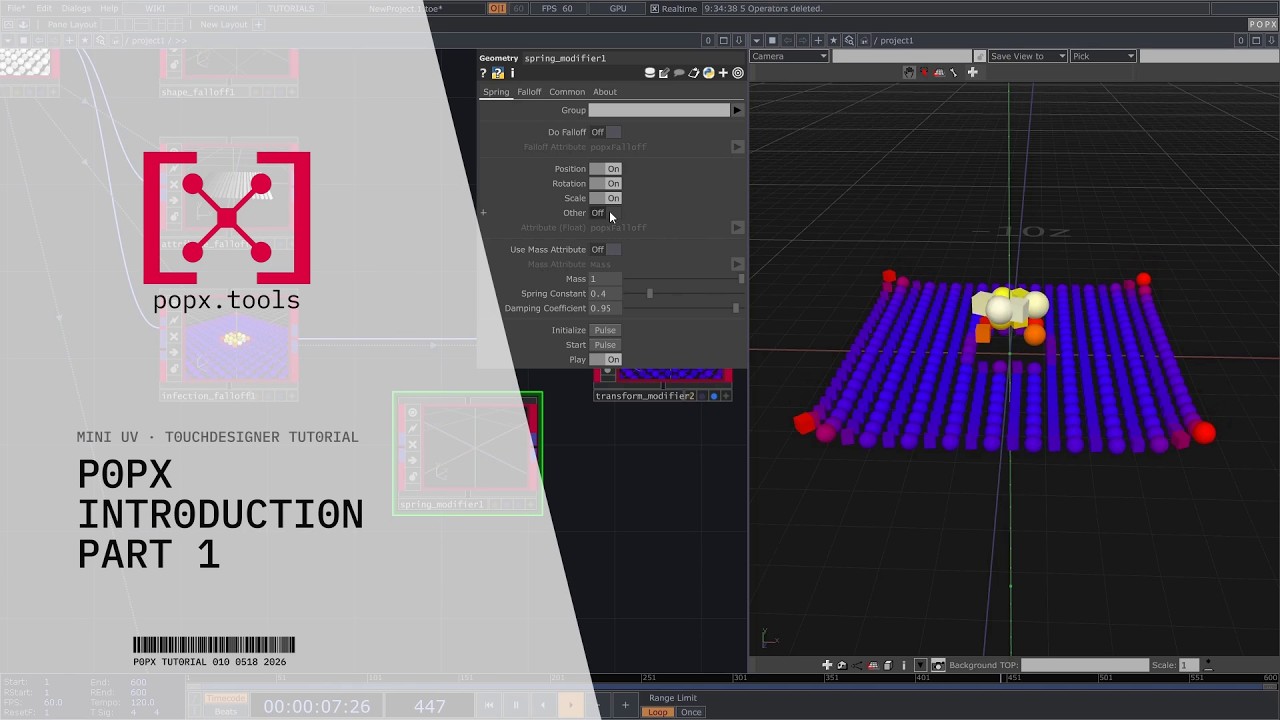1280x720 pixels.
Task: Click the Python language icon
Action: [708, 73]
